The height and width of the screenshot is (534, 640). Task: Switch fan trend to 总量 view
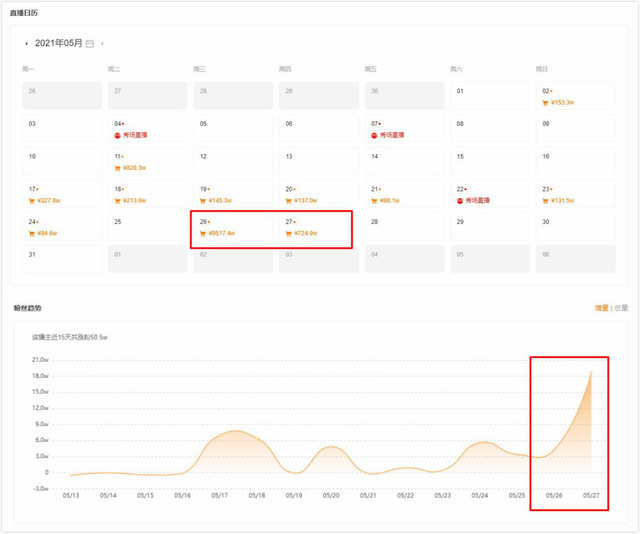[x=621, y=308]
